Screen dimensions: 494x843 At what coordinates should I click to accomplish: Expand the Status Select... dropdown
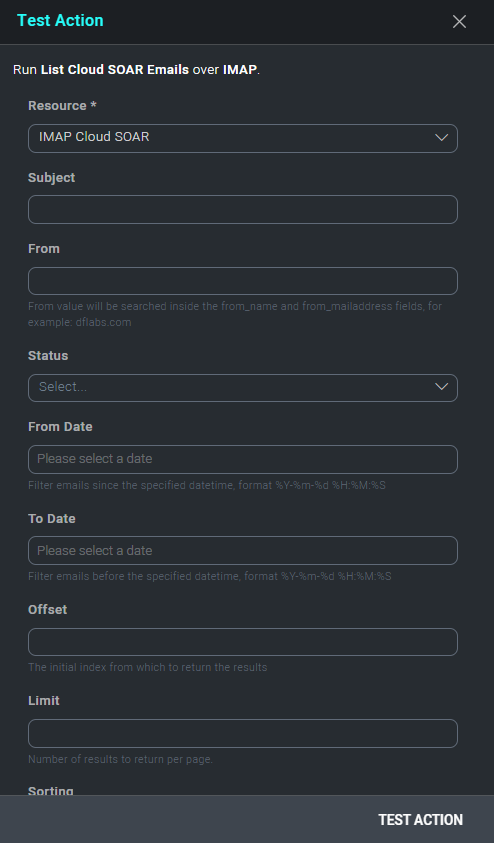(x=242, y=388)
